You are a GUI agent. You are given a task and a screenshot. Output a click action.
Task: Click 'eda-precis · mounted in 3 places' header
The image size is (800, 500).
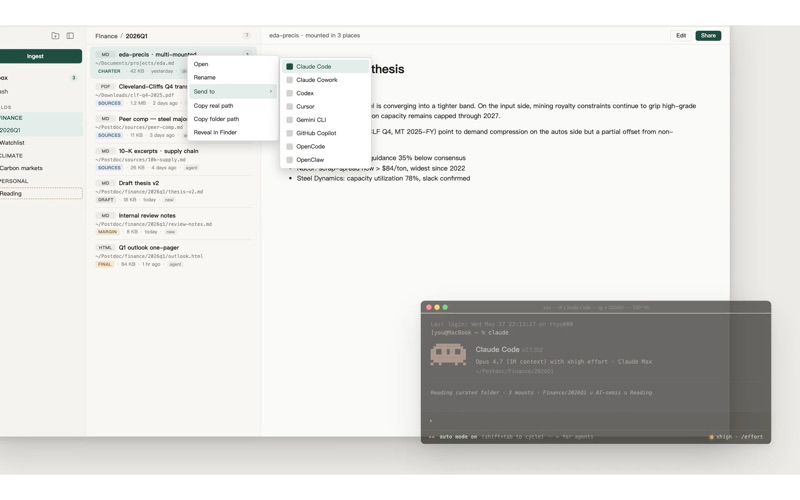point(314,36)
